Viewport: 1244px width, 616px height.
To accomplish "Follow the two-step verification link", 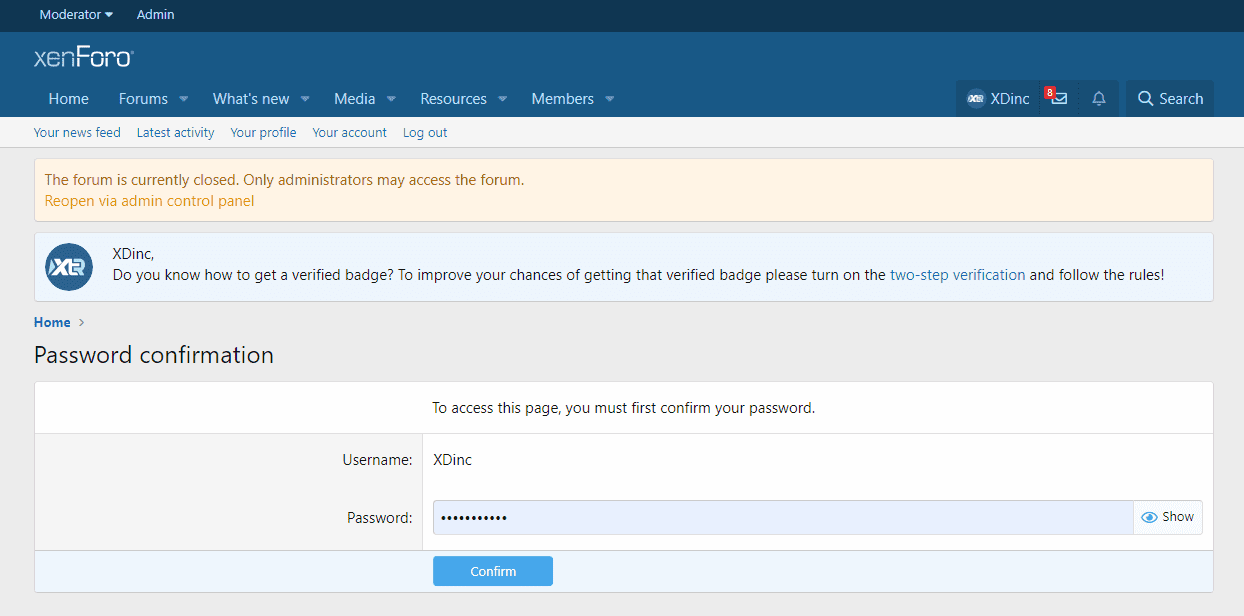I will pyautogui.click(x=957, y=274).
